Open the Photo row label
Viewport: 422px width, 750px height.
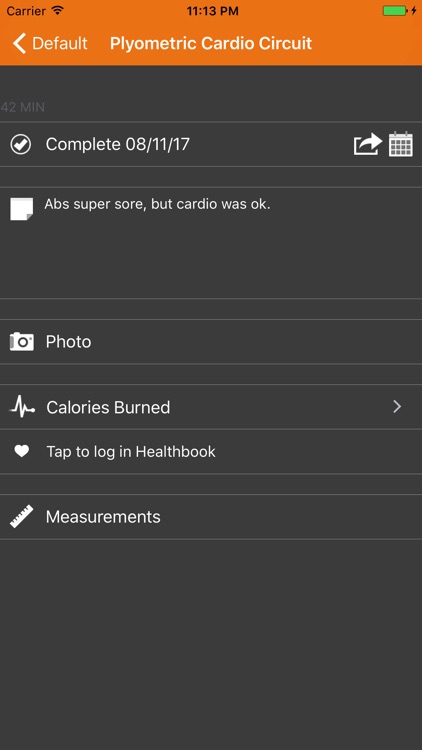68,342
